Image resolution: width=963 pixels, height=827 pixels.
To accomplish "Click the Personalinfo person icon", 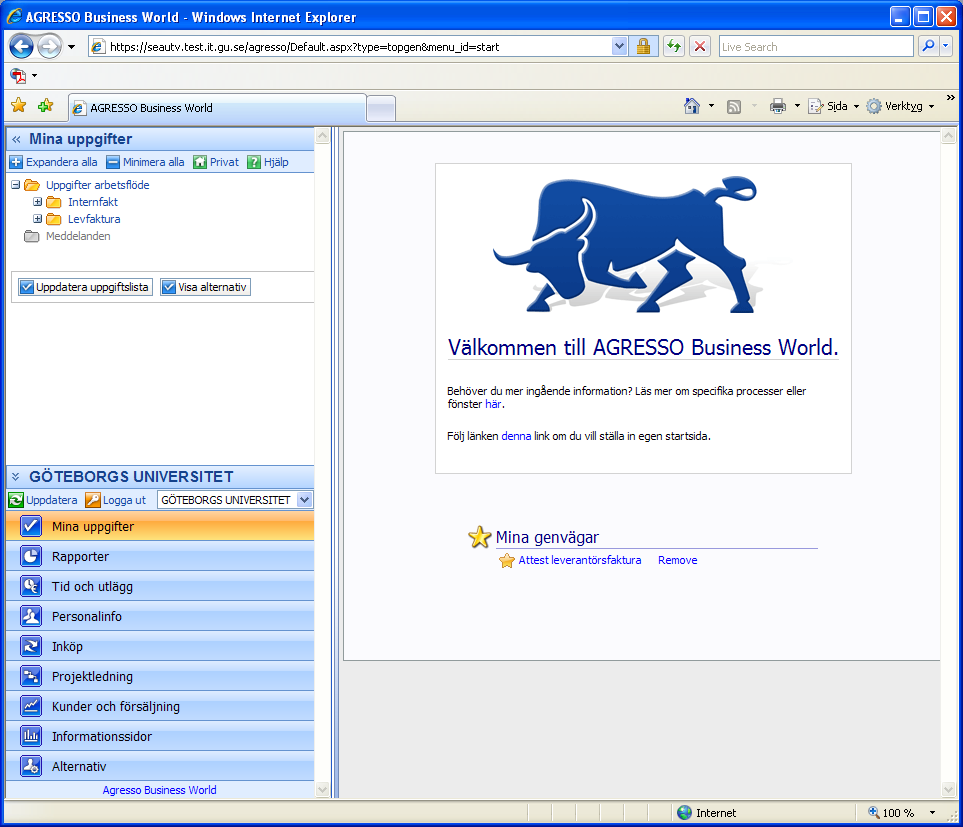I will [x=31, y=616].
